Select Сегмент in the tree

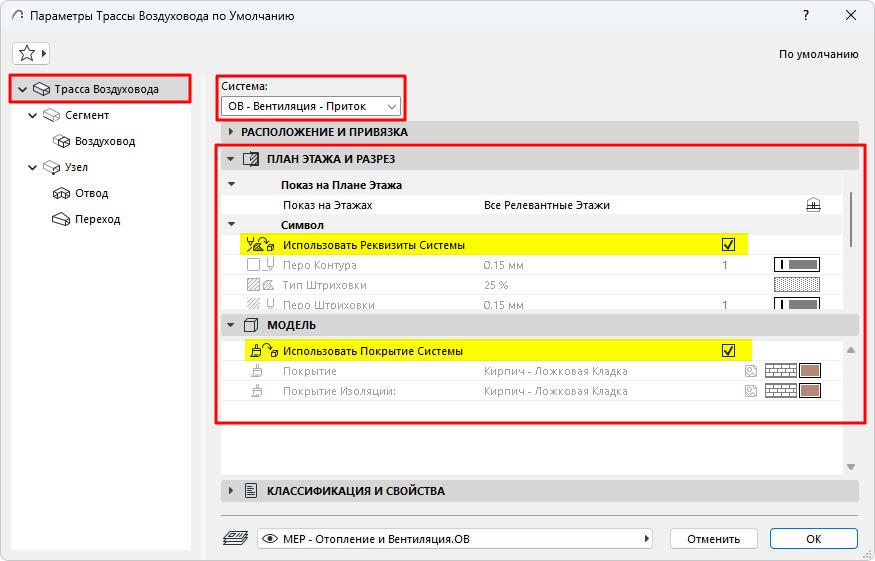coord(86,115)
